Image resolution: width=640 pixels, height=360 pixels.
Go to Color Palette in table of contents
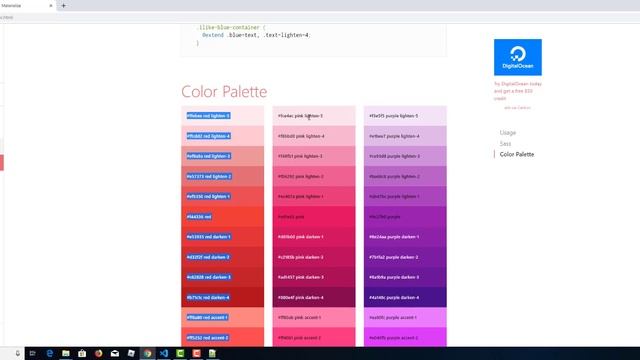click(x=517, y=154)
